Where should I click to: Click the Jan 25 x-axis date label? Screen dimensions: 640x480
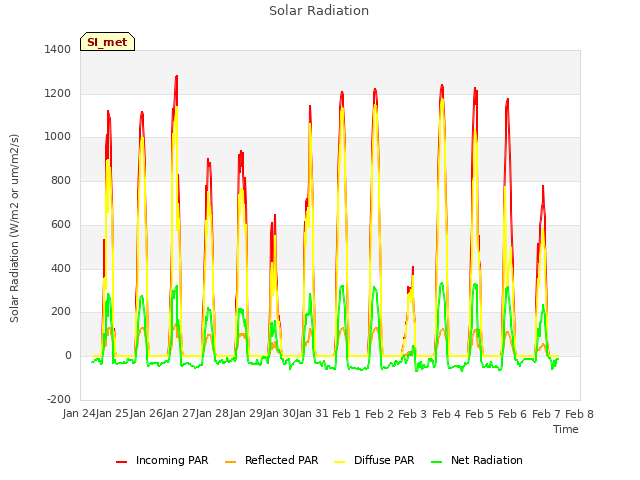coord(112,413)
